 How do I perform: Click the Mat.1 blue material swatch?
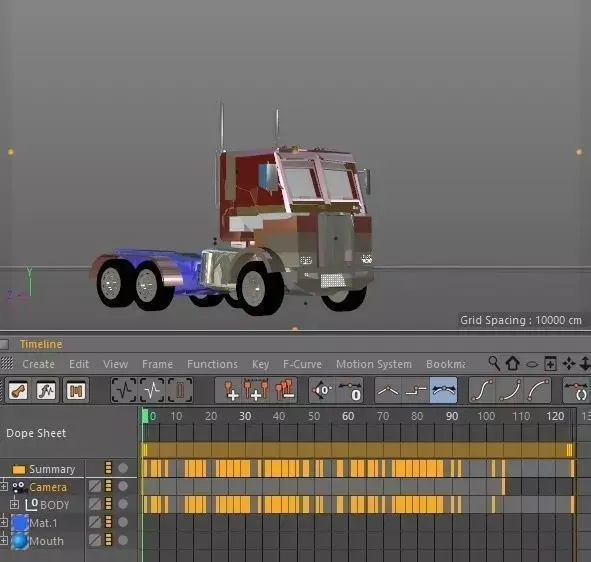click(20, 523)
